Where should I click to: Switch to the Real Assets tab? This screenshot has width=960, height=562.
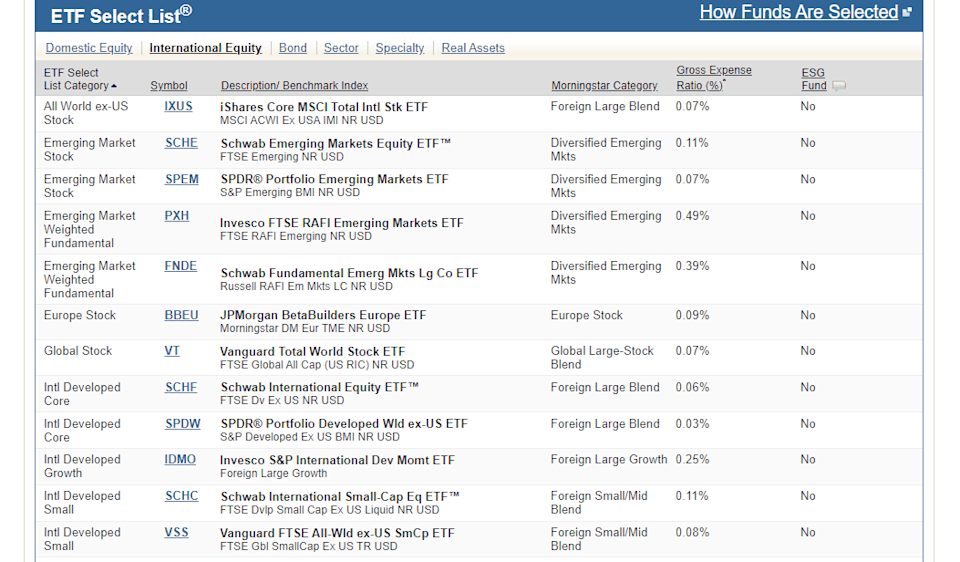coord(473,48)
